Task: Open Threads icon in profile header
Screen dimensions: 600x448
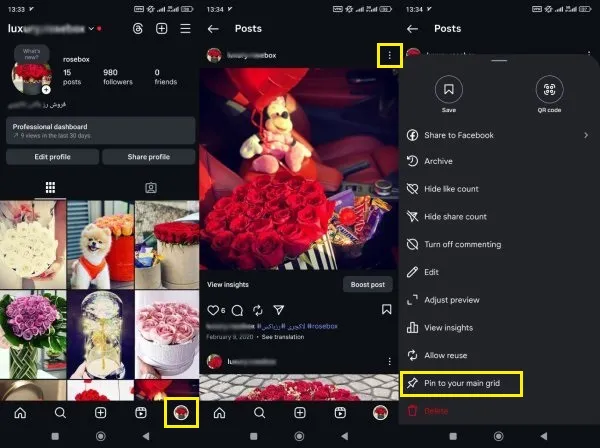Action: (x=138, y=29)
